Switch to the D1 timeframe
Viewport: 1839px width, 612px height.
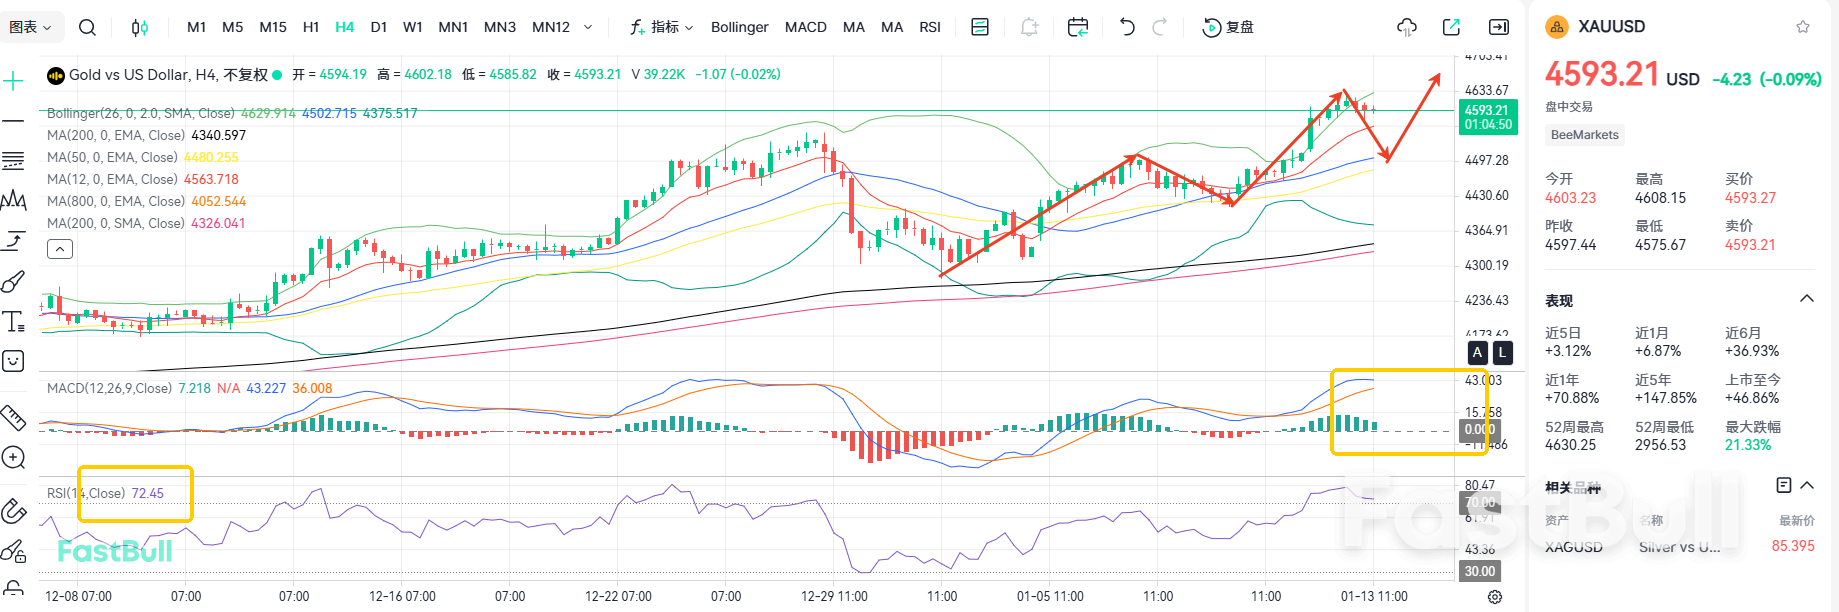[378, 27]
